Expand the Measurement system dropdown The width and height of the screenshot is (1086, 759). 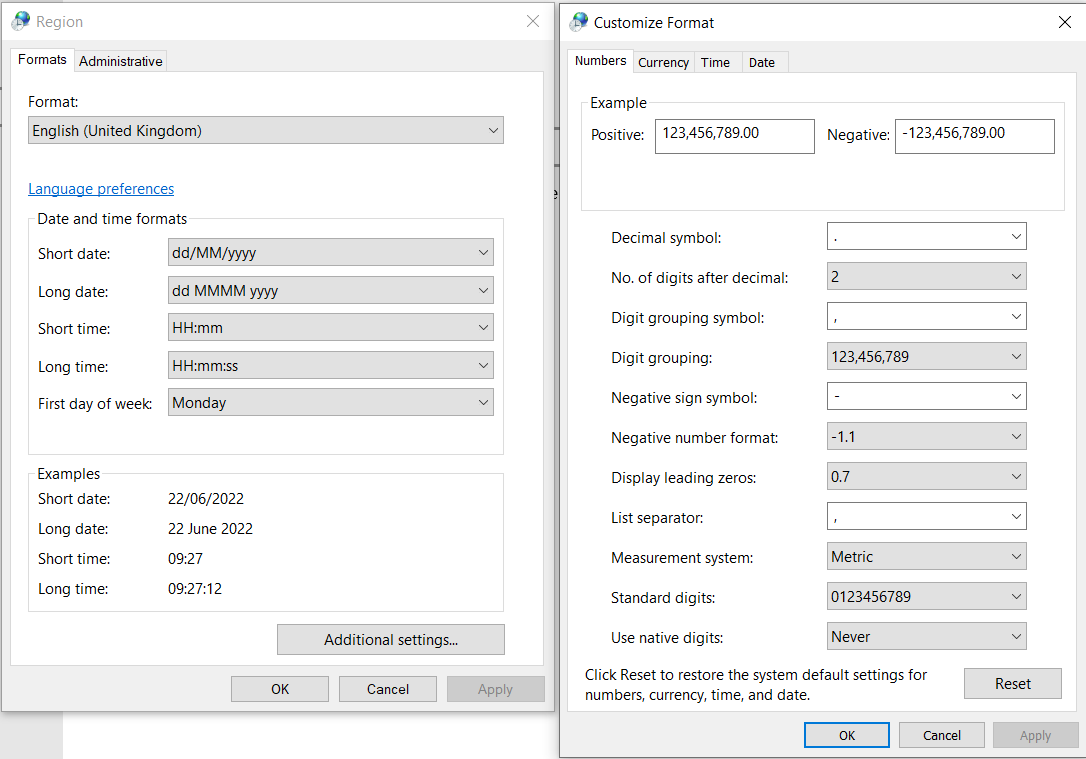927,556
